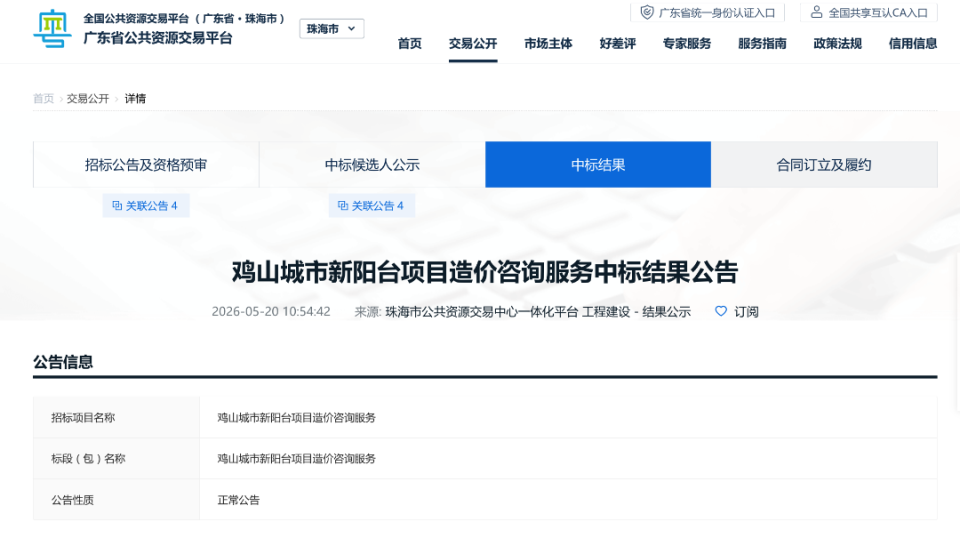Switch to 中标候选人公示 tab
This screenshot has height=546, width=960.
(x=372, y=165)
